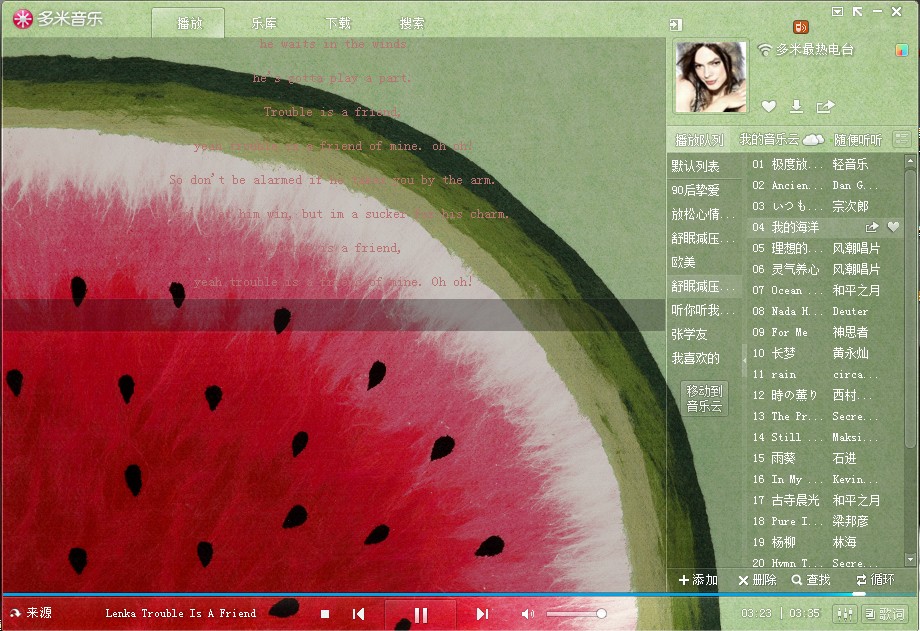Click the orange speaker notification icon
This screenshot has height=631, width=920.
[x=800, y=26]
